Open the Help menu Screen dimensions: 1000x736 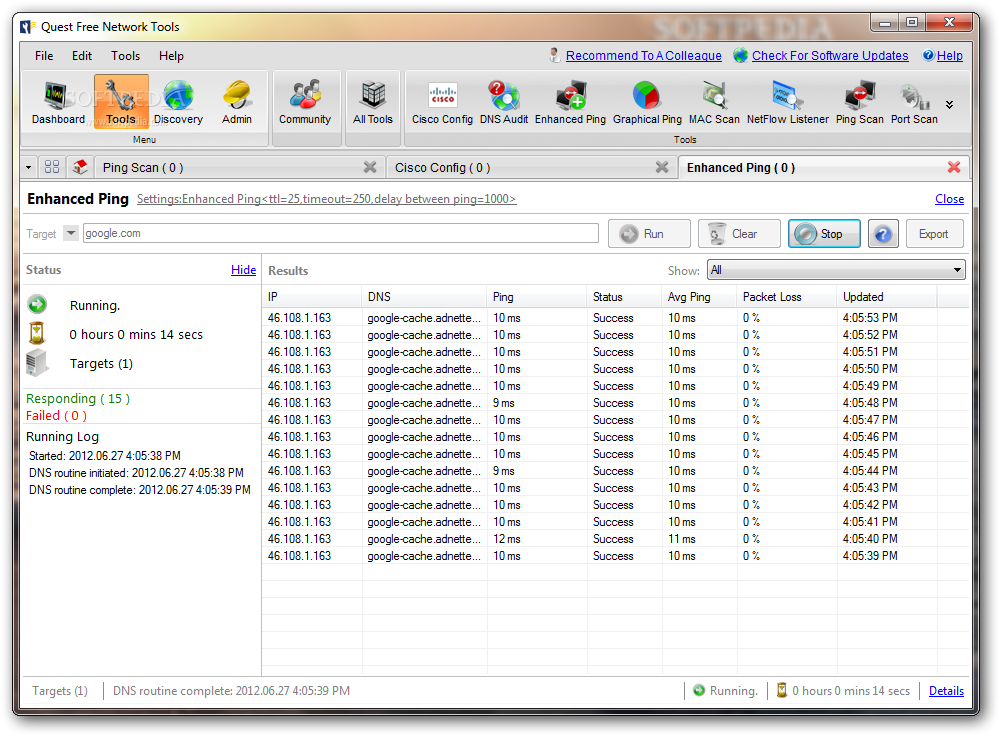point(172,56)
